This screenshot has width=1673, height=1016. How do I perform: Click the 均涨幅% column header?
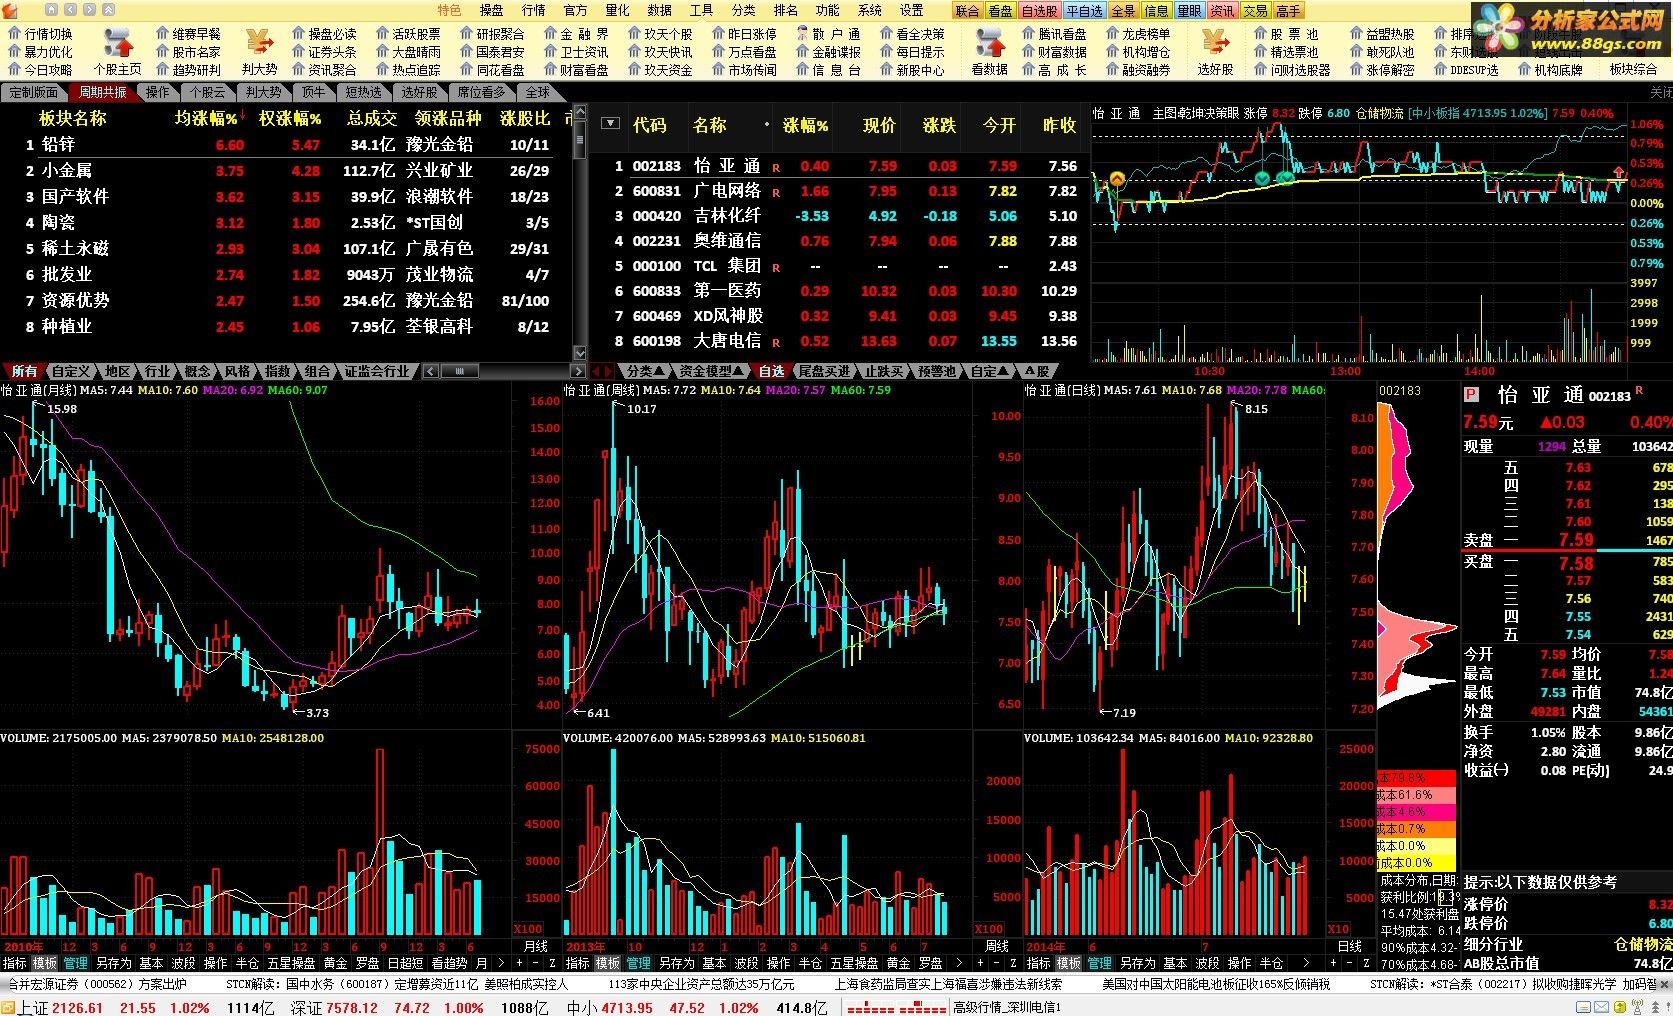[x=206, y=118]
